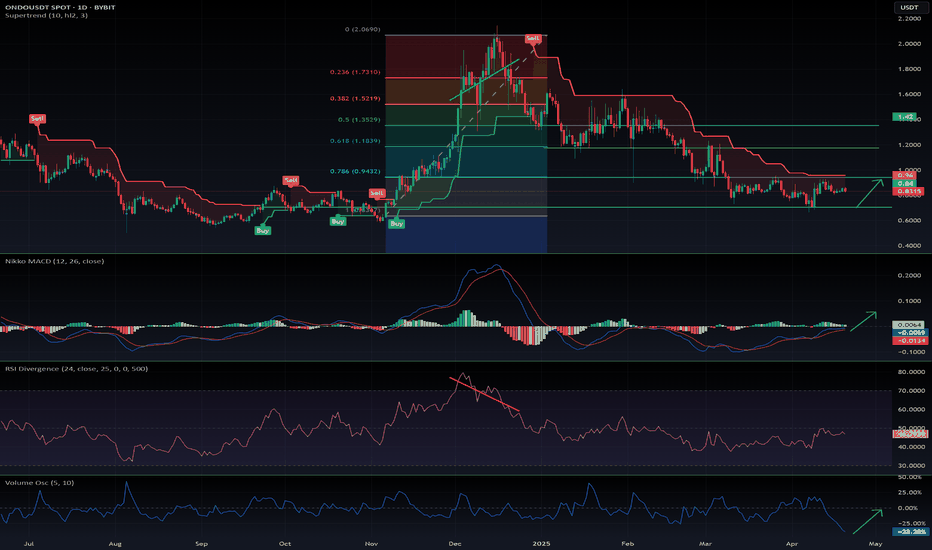Click the 80.0000 RSI axis label
Screen dimensions: 932x550
point(911,372)
